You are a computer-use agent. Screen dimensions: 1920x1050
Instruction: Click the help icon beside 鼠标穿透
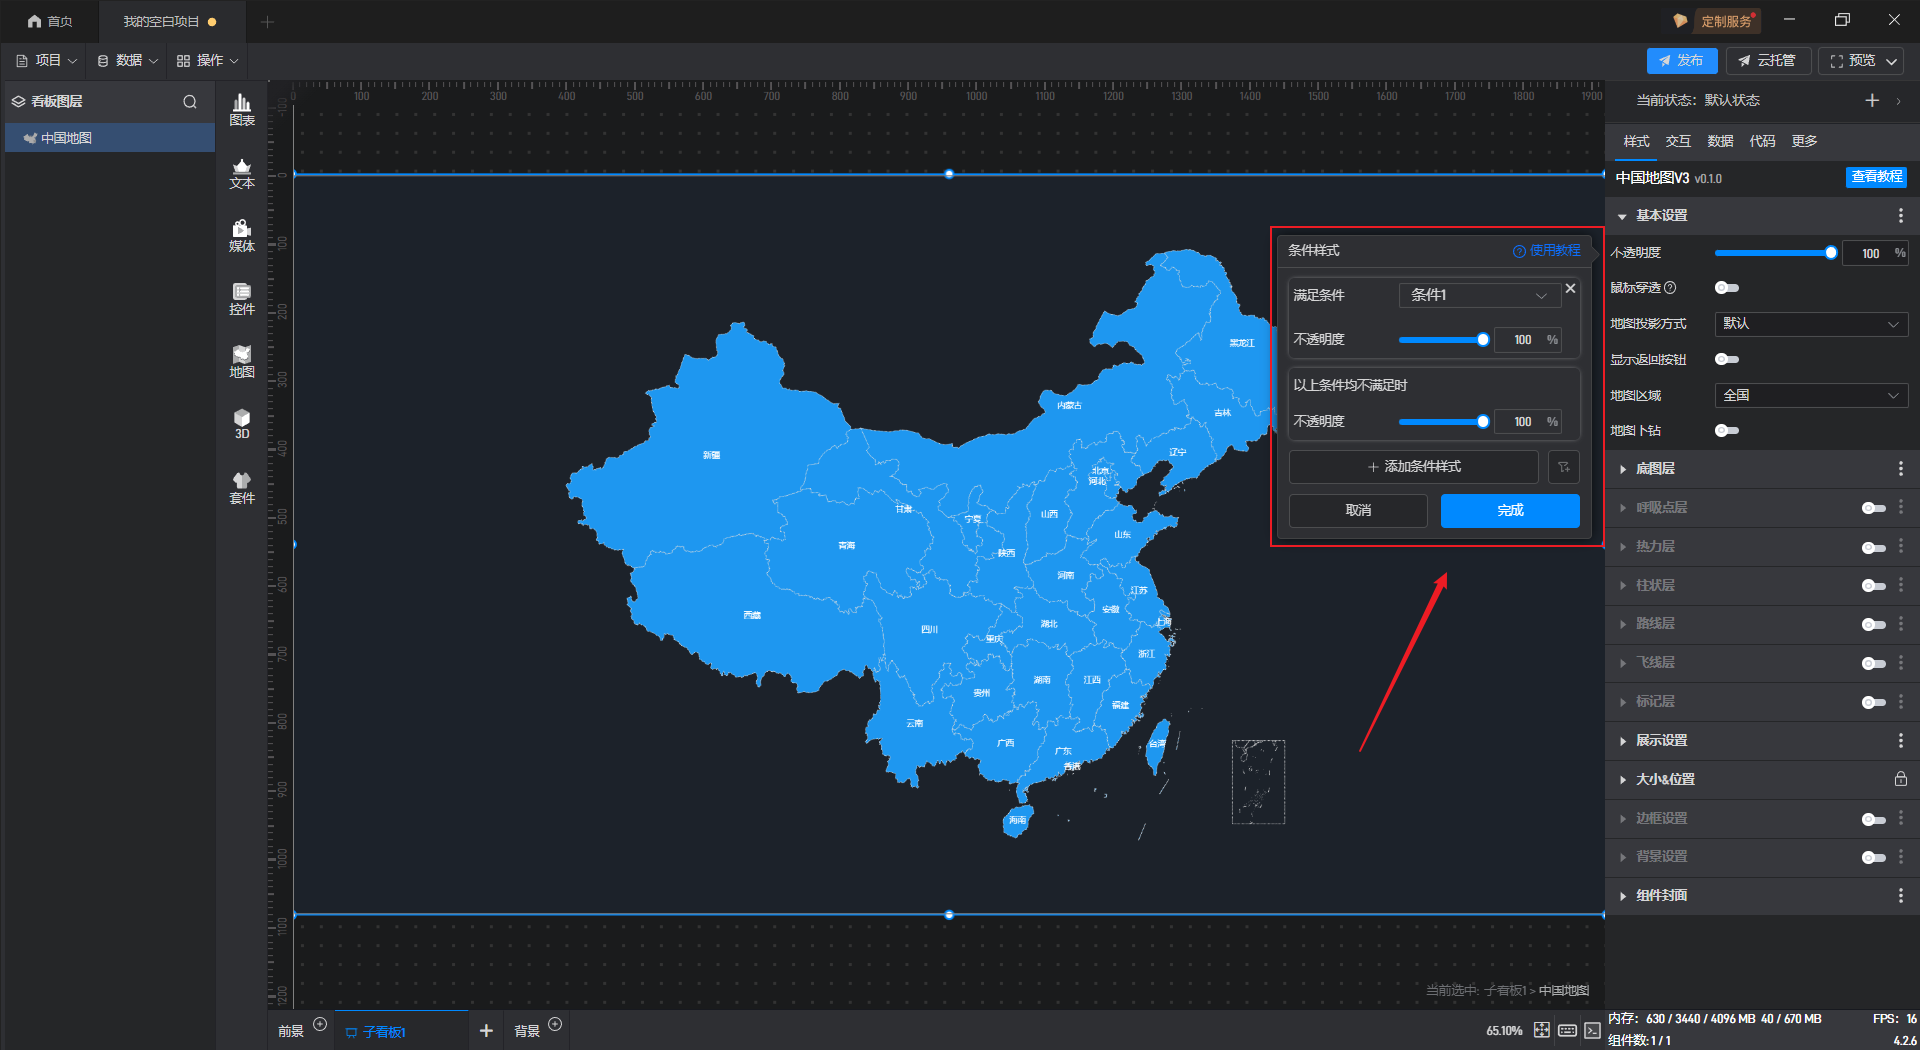click(x=1670, y=288)
